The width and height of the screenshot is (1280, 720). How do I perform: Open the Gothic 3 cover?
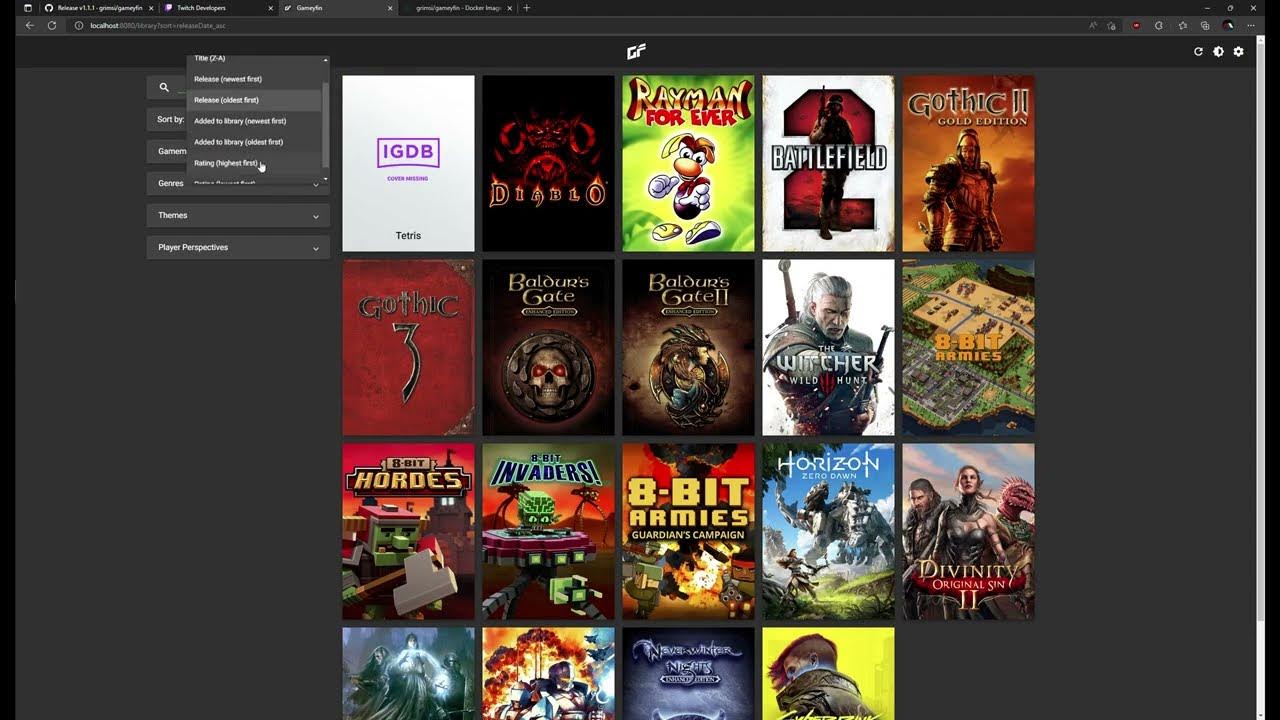408,347
